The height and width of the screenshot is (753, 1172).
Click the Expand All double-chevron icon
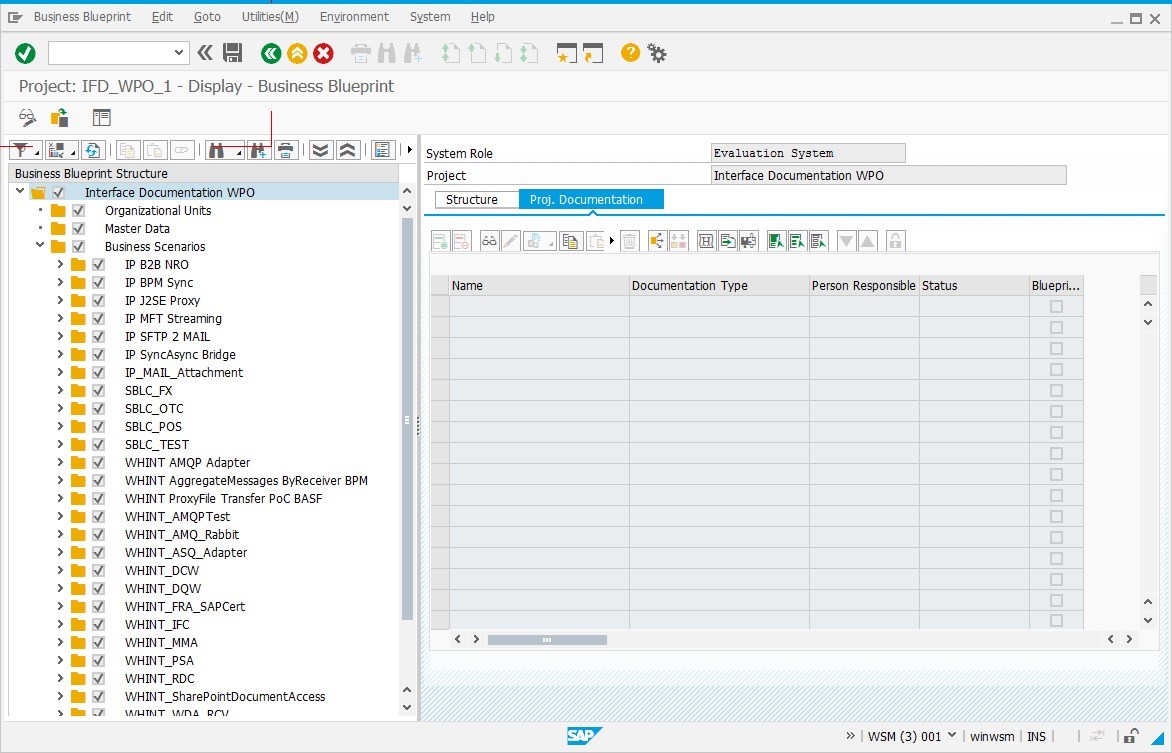(x=320, y=150)
